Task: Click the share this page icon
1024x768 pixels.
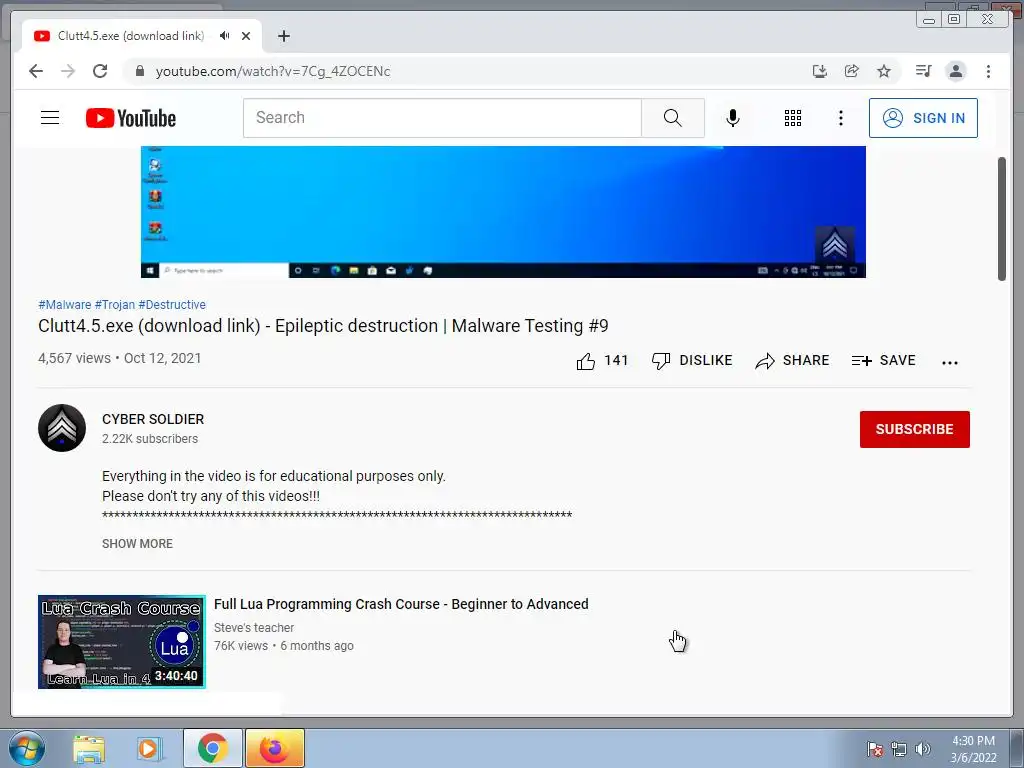Action: (852, 71)
